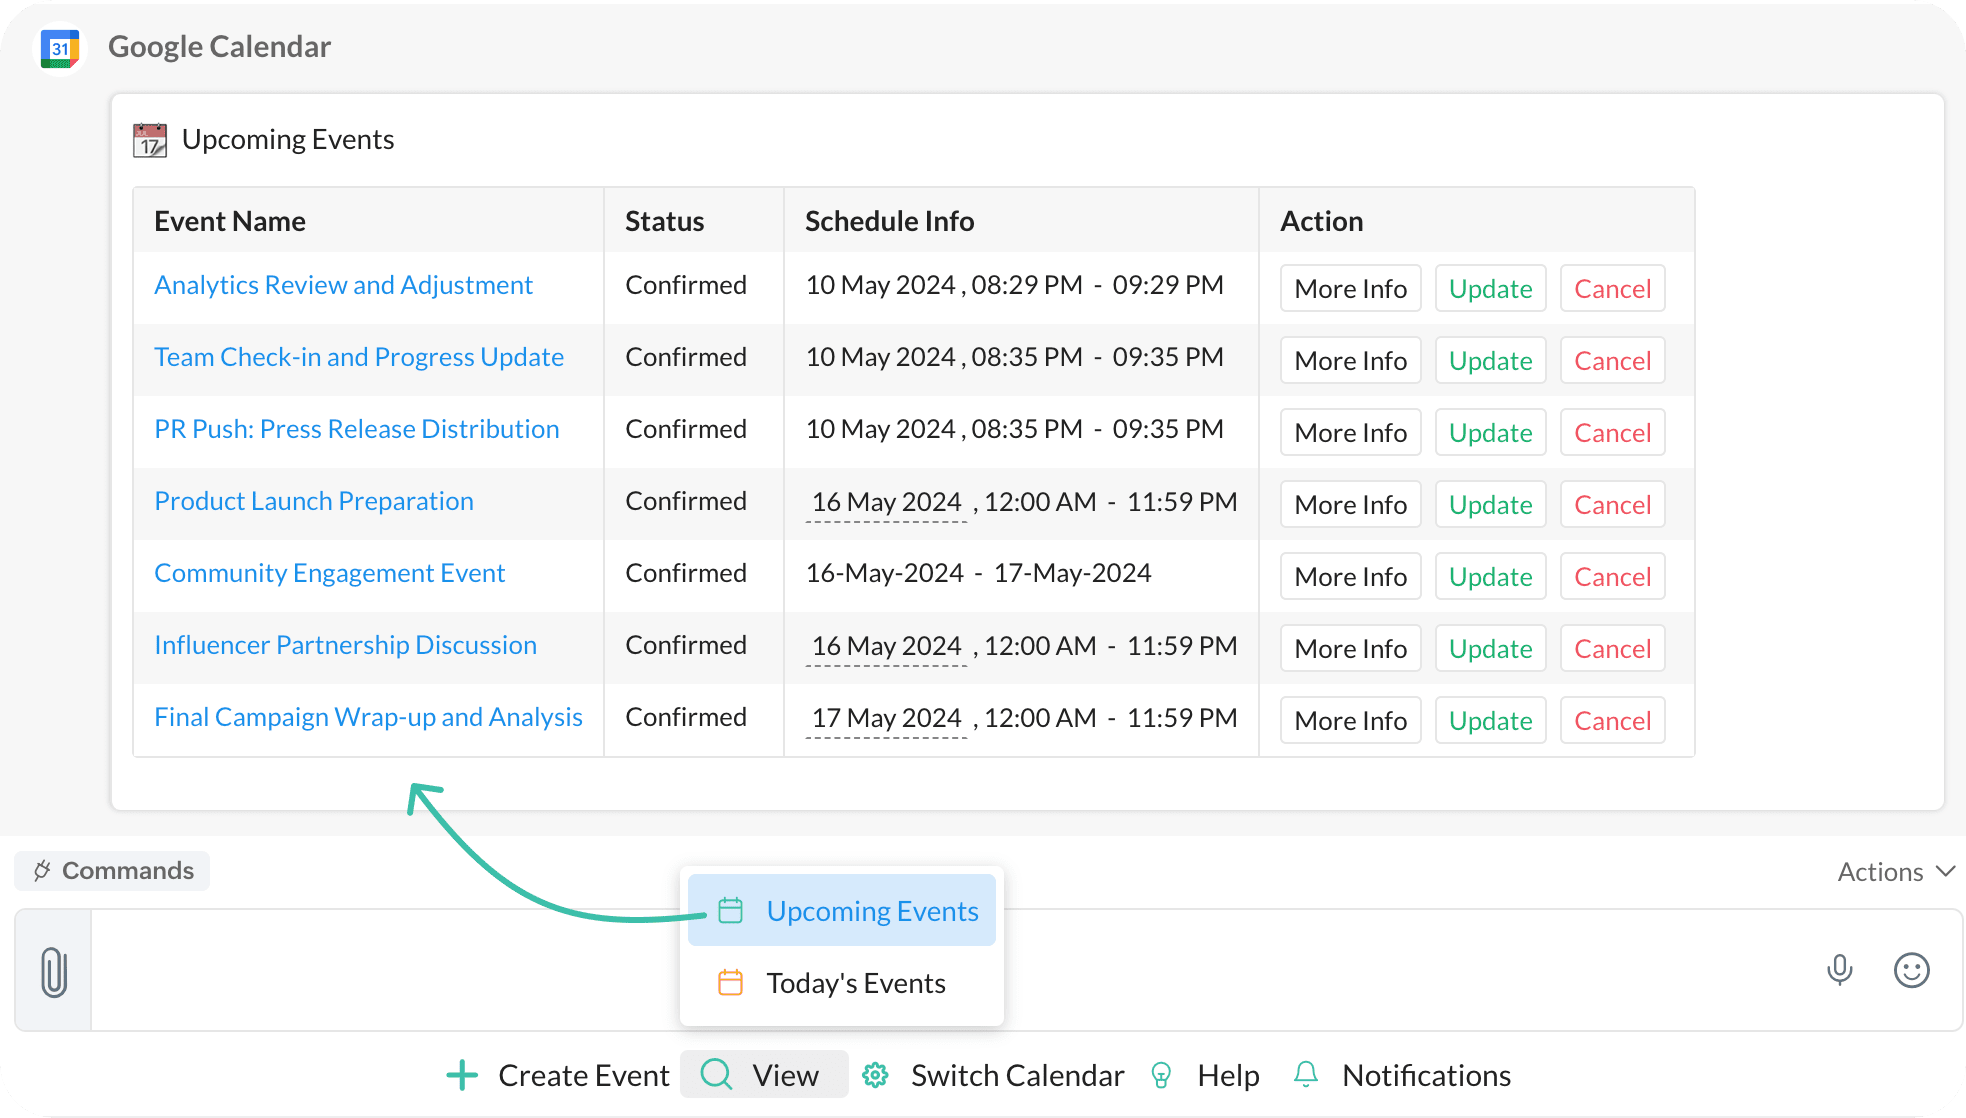Image resolution: width=1966 pixels, height=1118 pixels.
Task: Select Upcoming Events from popup menu
Action: [x=842, y=911]
